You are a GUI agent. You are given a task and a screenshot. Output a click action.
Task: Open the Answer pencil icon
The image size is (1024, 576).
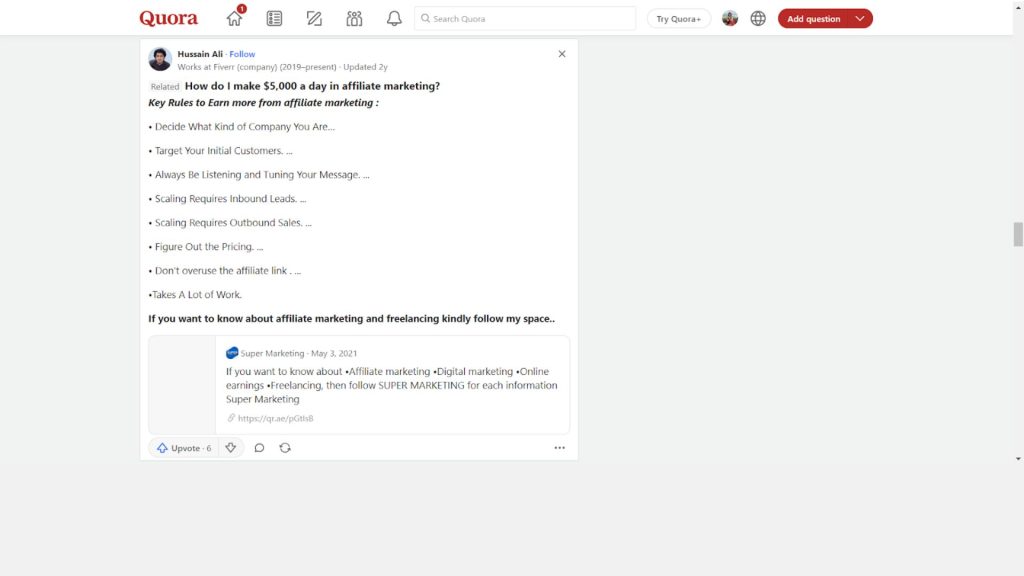(314, 18)
